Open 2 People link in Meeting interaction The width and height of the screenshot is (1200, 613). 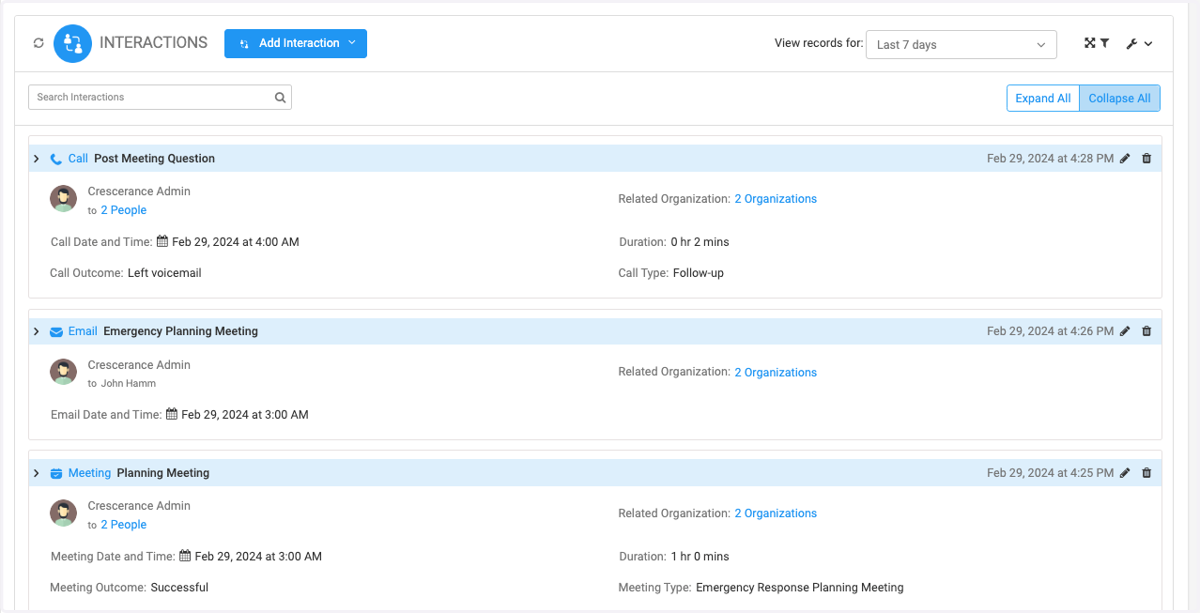coord(124,524)
